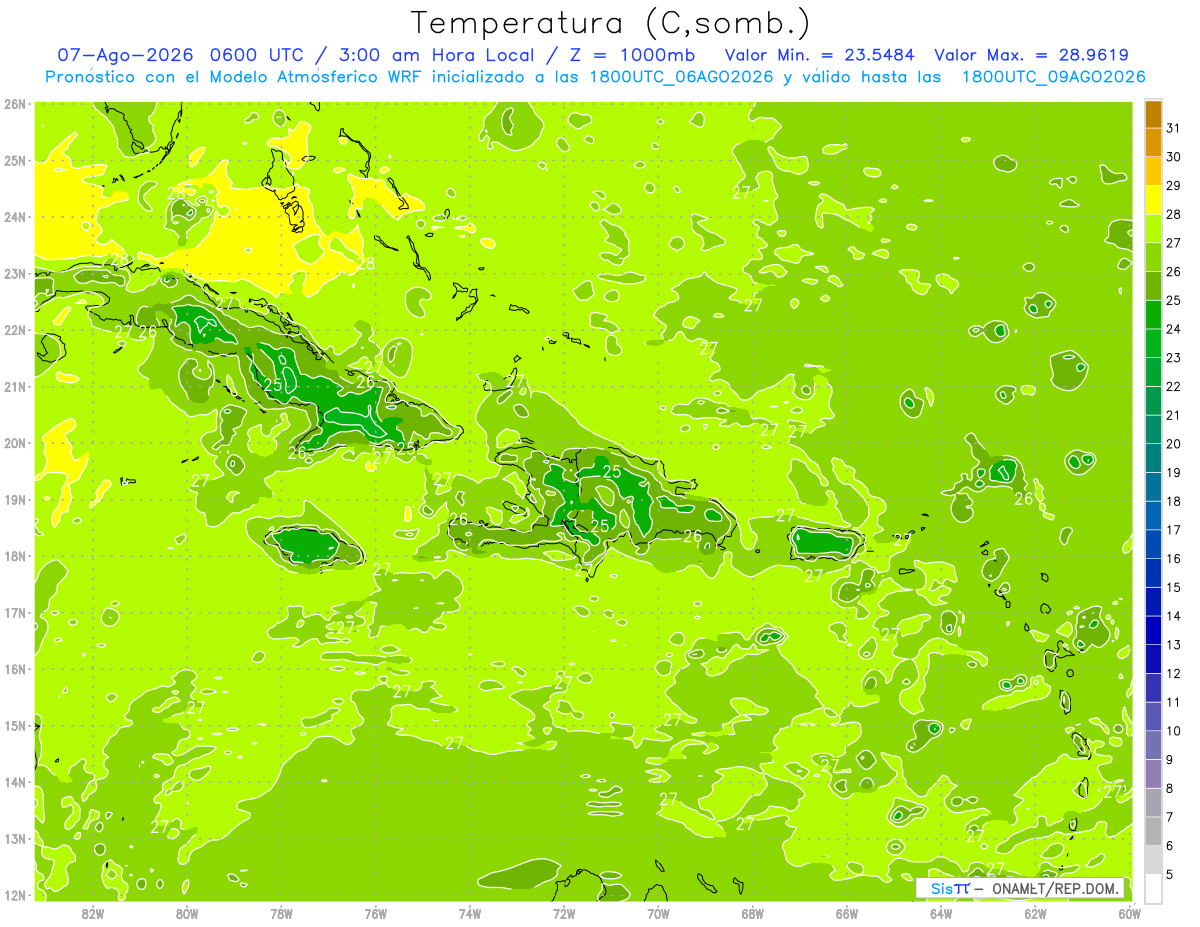Select the golden 29–30 colorbar swatch
This screenshot has height=927, width=1200.
click(1153, 172)
